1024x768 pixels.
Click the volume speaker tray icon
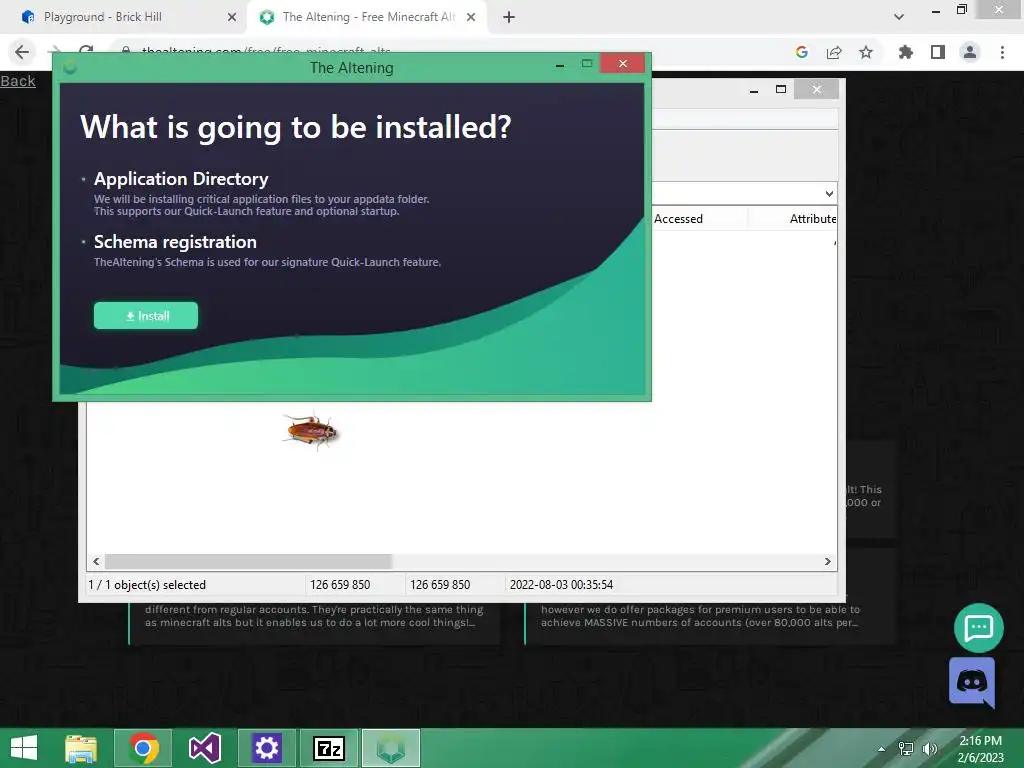[930, 748]
